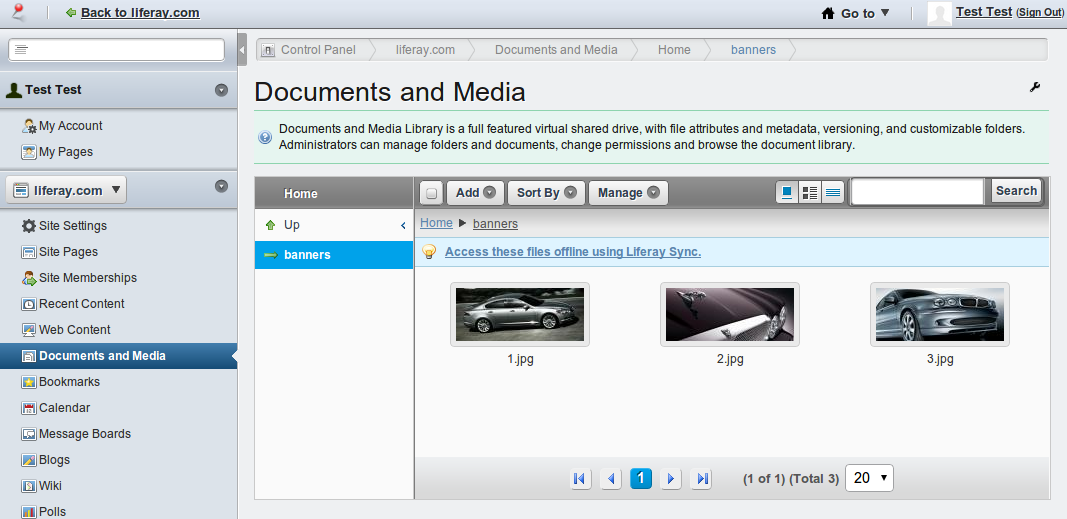This screenshot has height=519, width=1067.
Task: Open the 2.jpg image thumbnail
Action: 730,314
